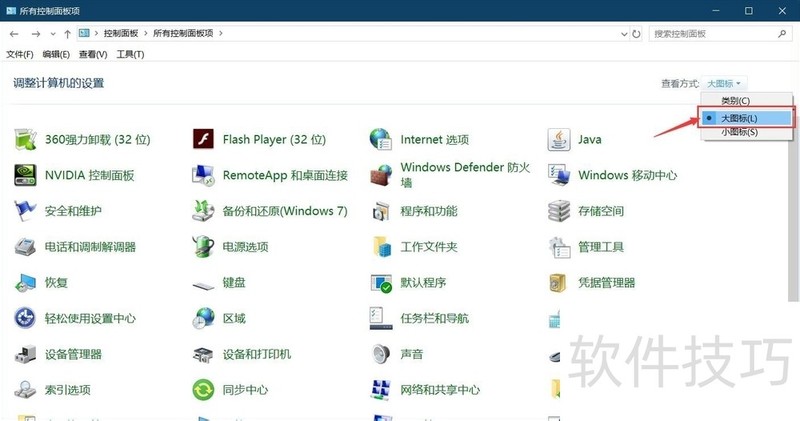Open the Windows Defender 防火墙 brick wall icon
Screen dimensions: 800x421
point(381,175)
